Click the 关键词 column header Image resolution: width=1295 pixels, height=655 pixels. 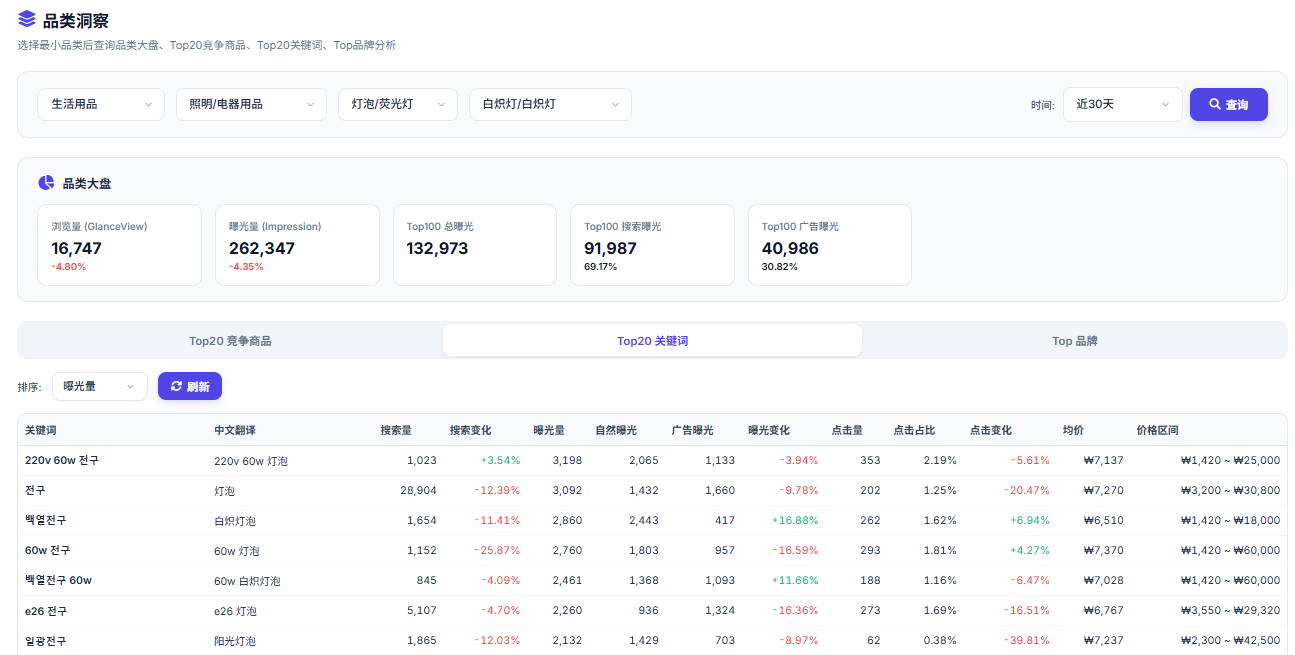[x=41, y=430]
